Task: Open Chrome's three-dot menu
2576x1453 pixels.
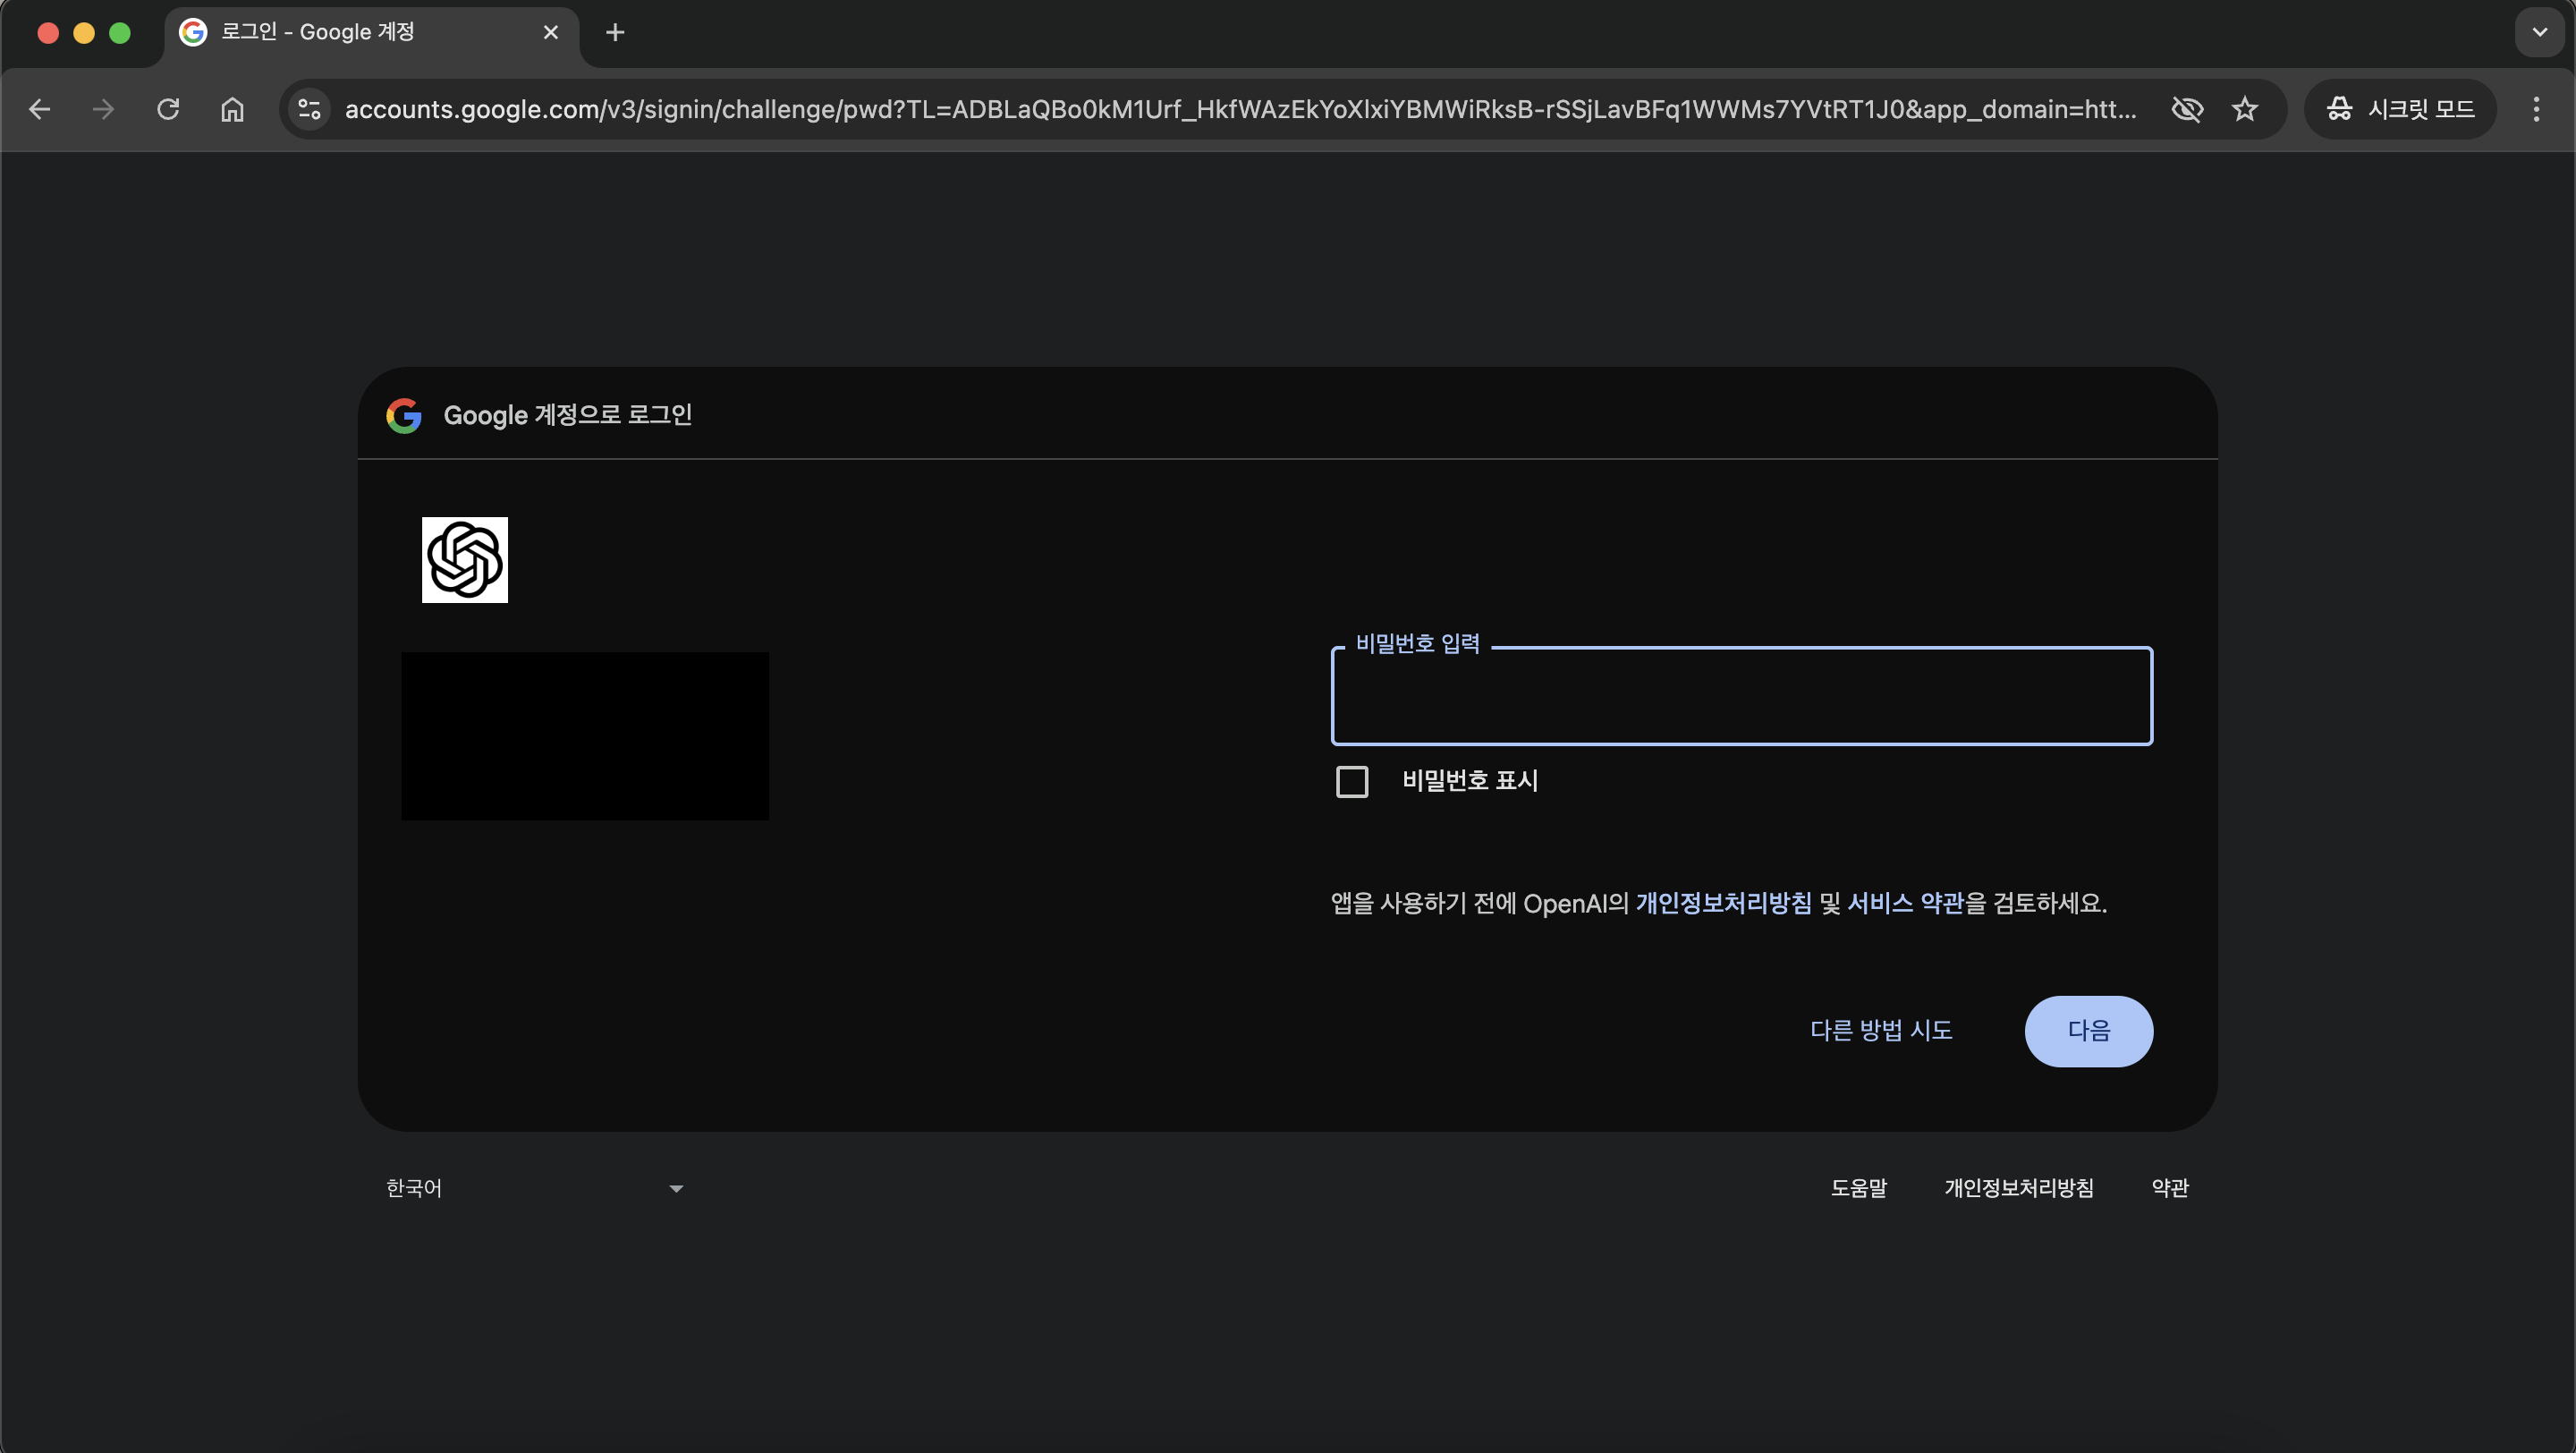Action: point(2536,109)
